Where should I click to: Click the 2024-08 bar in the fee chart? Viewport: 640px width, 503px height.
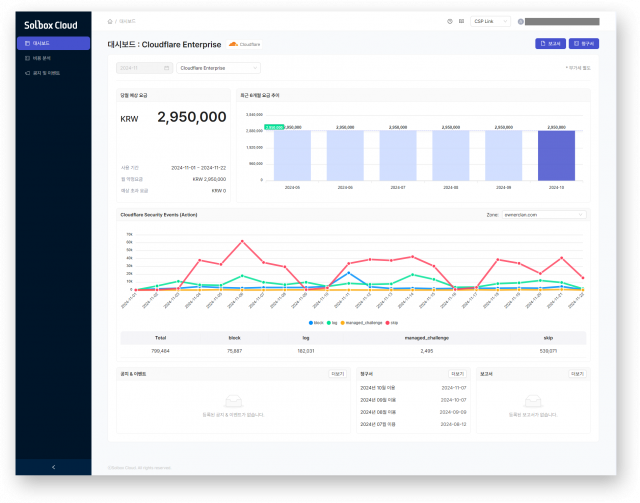(x=451, y=156)
